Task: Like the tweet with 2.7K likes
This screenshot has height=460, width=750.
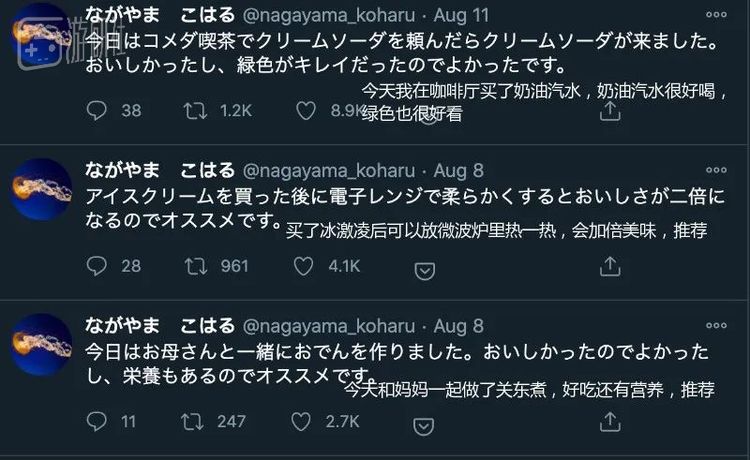Action: pyautogui.click(x=307, y=421)
